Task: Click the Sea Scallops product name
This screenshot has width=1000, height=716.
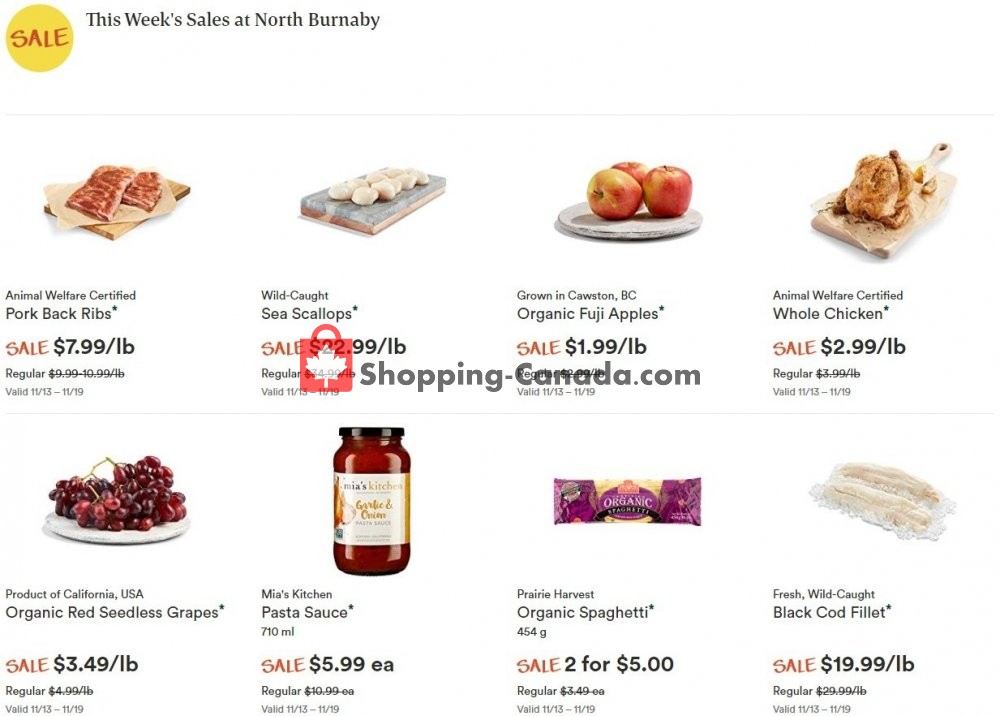Action: pyautogui.click(x=308, y=314)
